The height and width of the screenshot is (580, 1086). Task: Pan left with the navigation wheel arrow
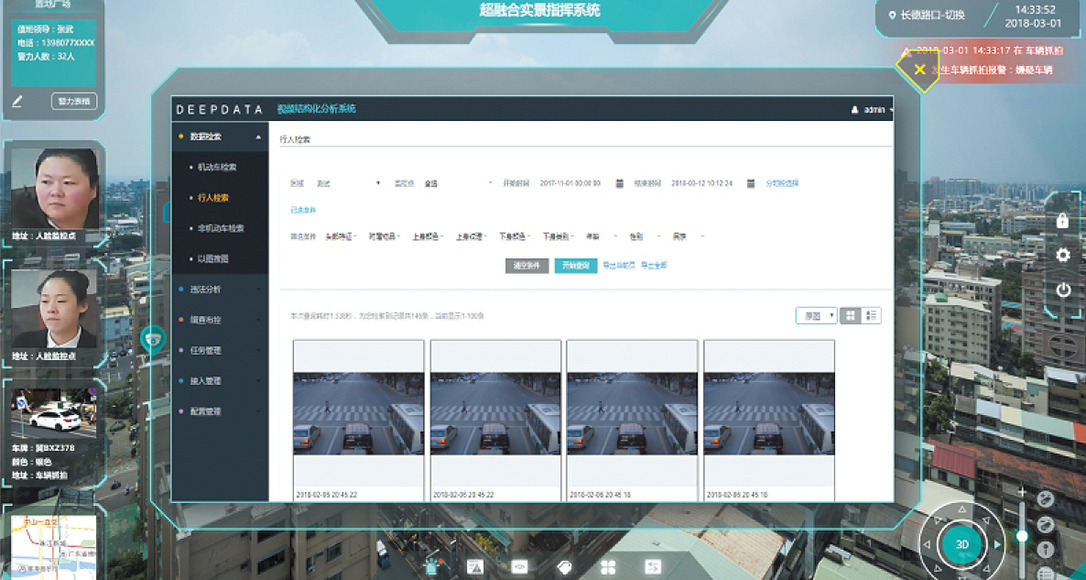coord(929,544)
